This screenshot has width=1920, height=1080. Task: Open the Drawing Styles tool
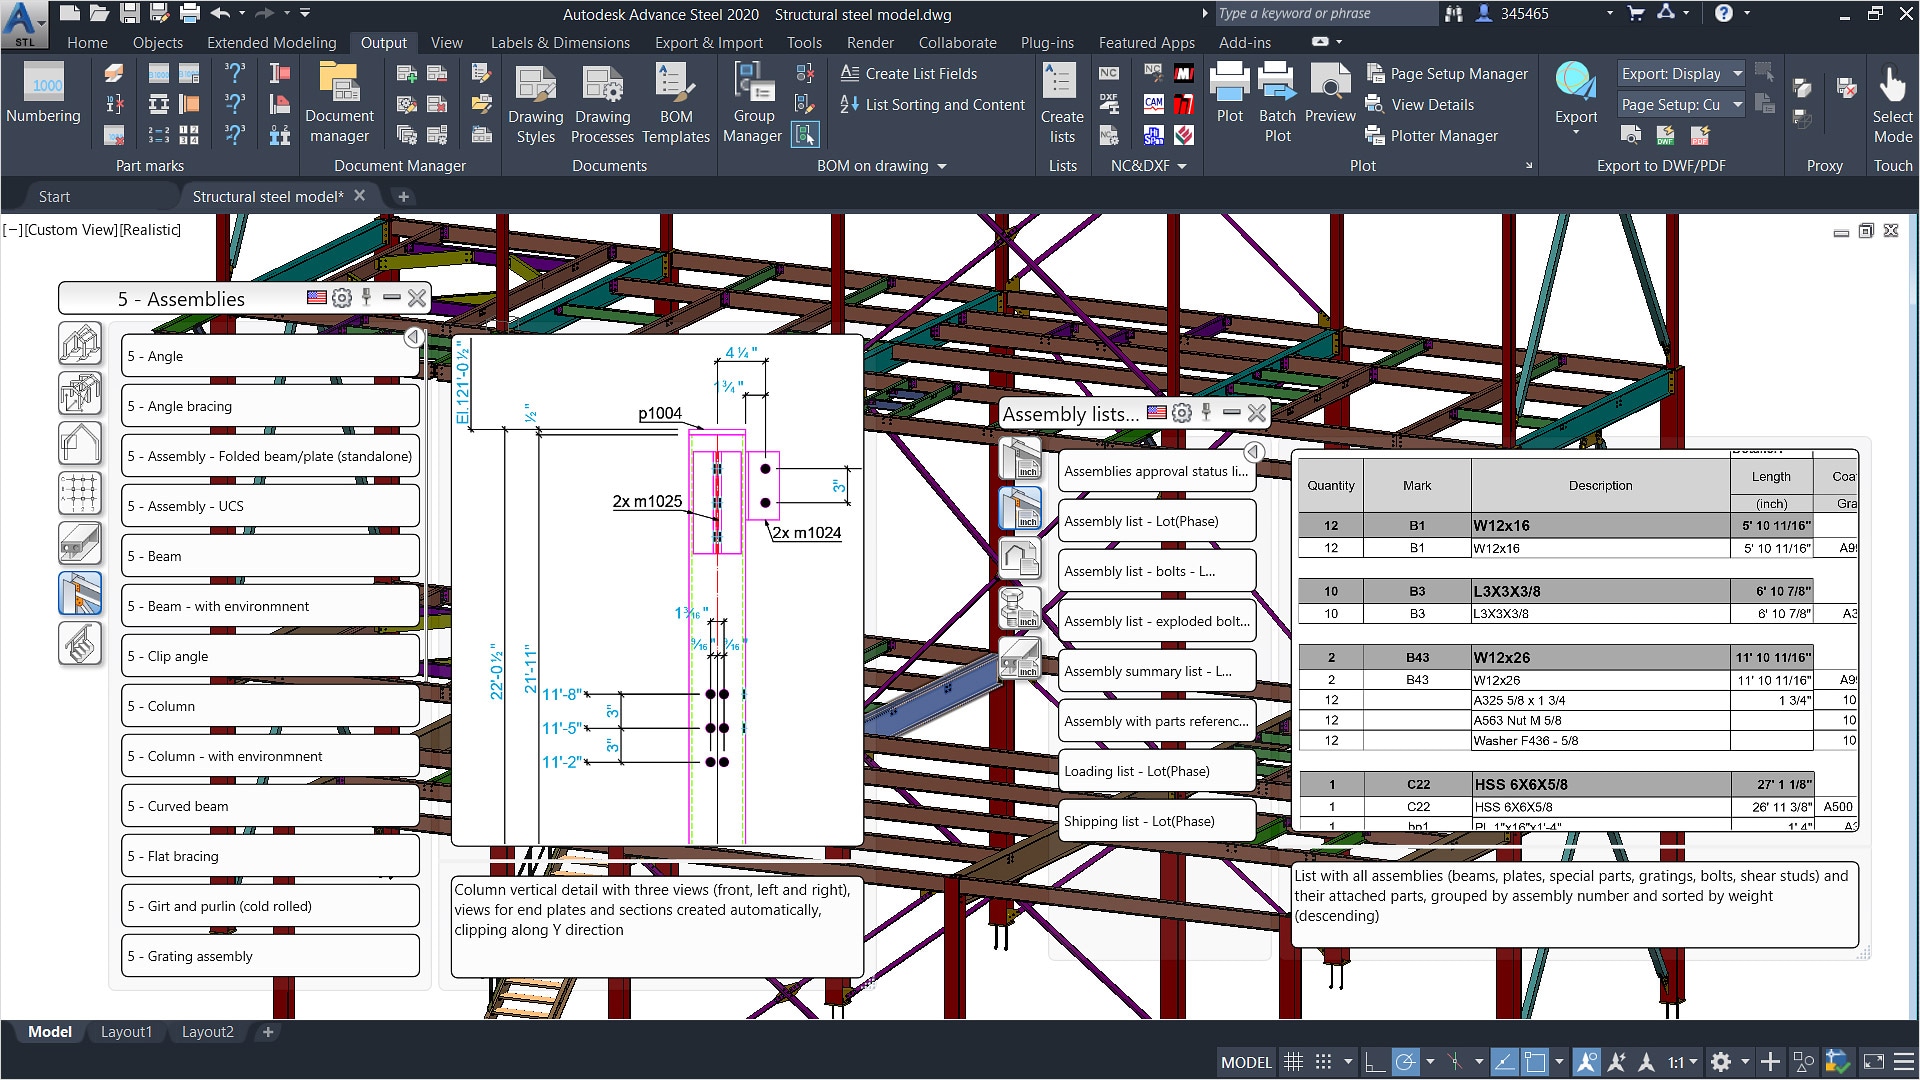tap(535, 100)
